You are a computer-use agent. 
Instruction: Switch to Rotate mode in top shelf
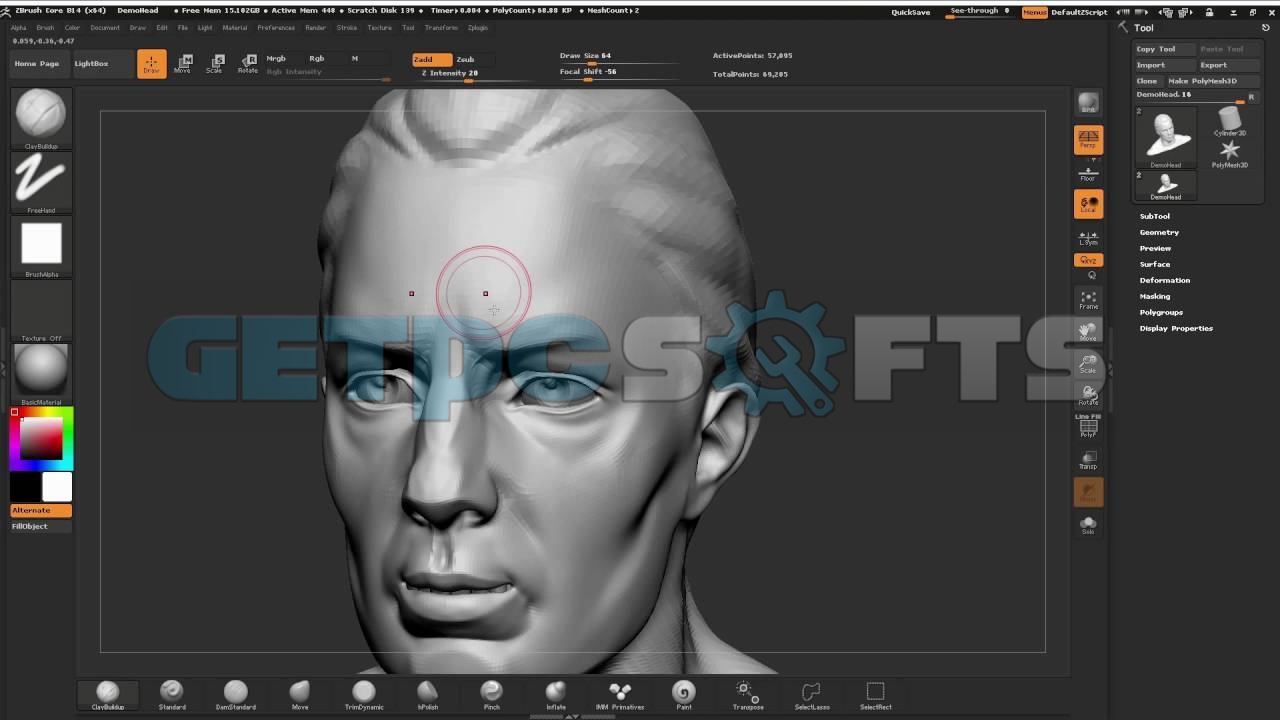point(247,63)
